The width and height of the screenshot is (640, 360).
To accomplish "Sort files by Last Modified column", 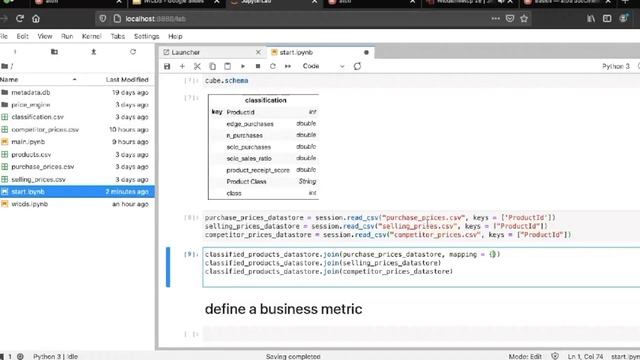I will click(127, 80).
